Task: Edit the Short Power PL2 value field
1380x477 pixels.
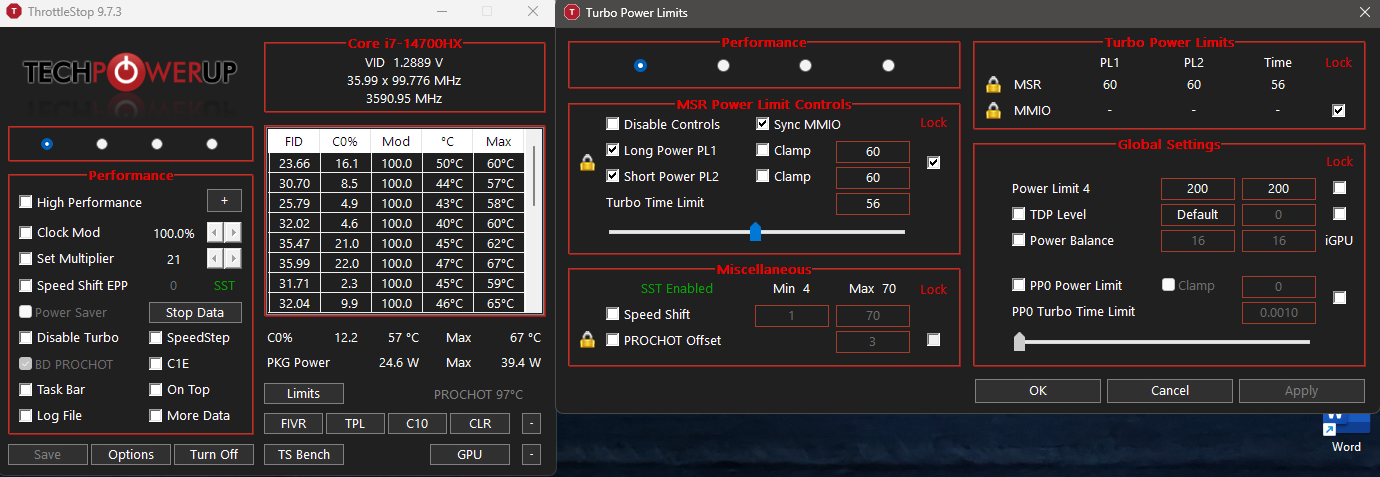Action: point(873,178)
